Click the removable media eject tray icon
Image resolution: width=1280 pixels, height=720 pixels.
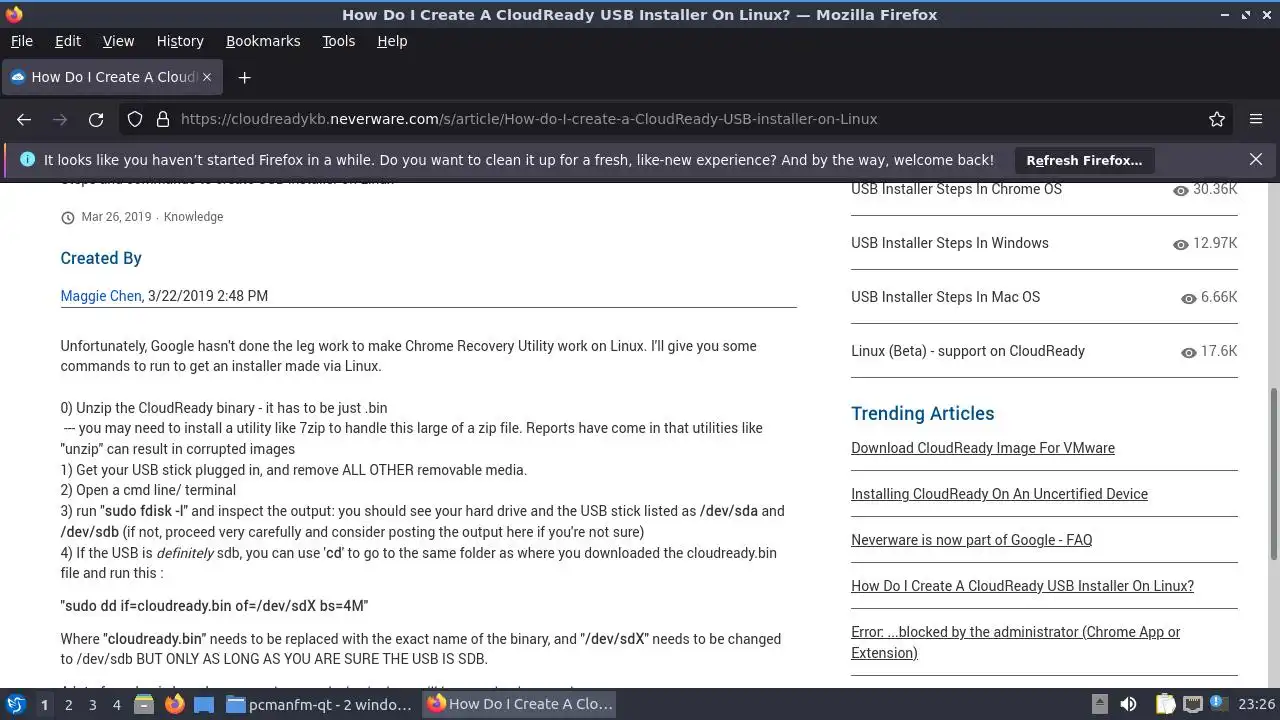pyautogui.click(x=1099, y=704)
